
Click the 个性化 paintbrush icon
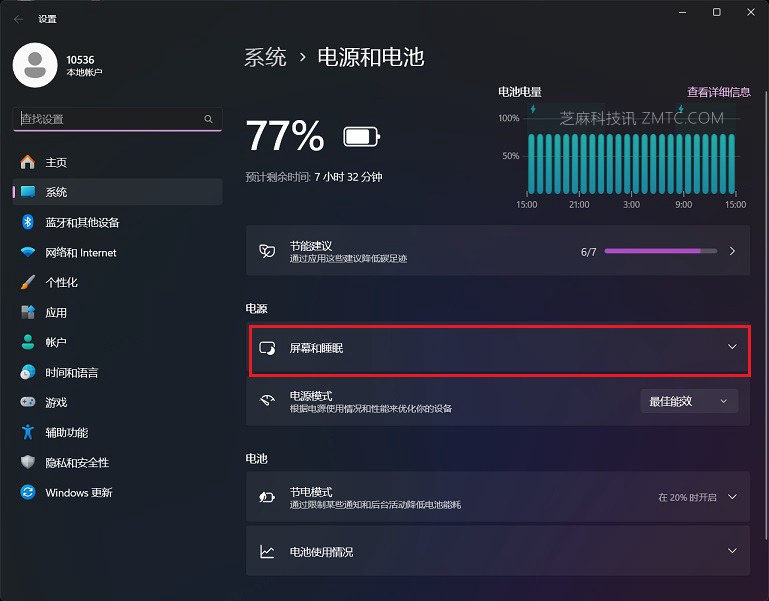(x=28, y=282)
